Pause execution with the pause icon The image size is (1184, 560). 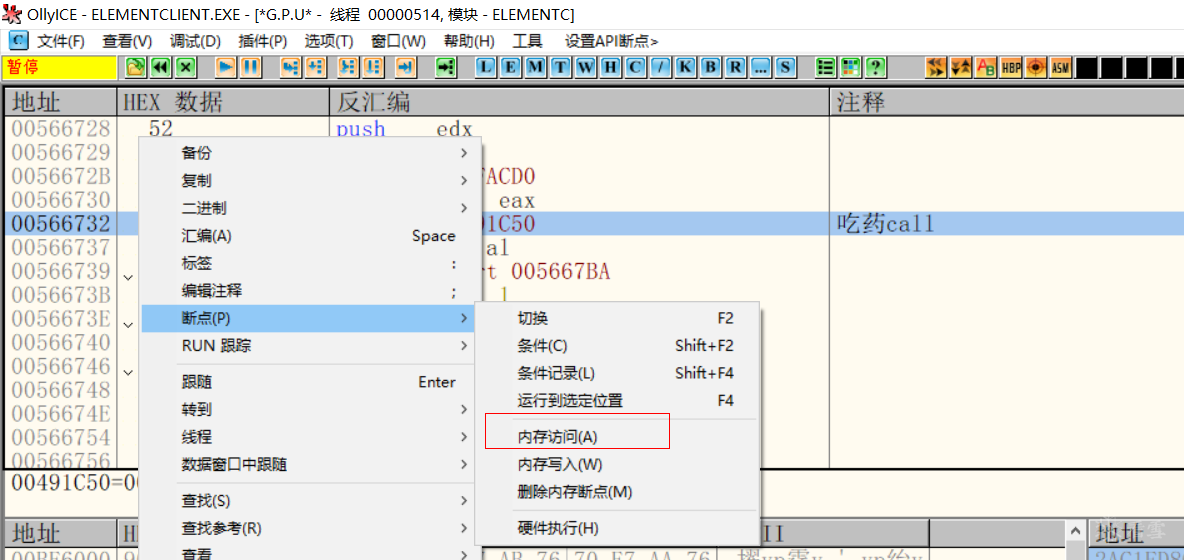coord(251,67)
